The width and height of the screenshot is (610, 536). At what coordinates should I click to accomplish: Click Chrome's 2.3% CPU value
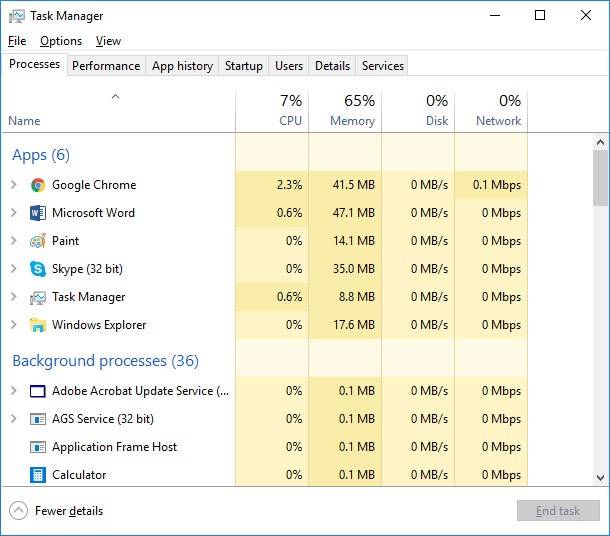(x=289, y=185)
